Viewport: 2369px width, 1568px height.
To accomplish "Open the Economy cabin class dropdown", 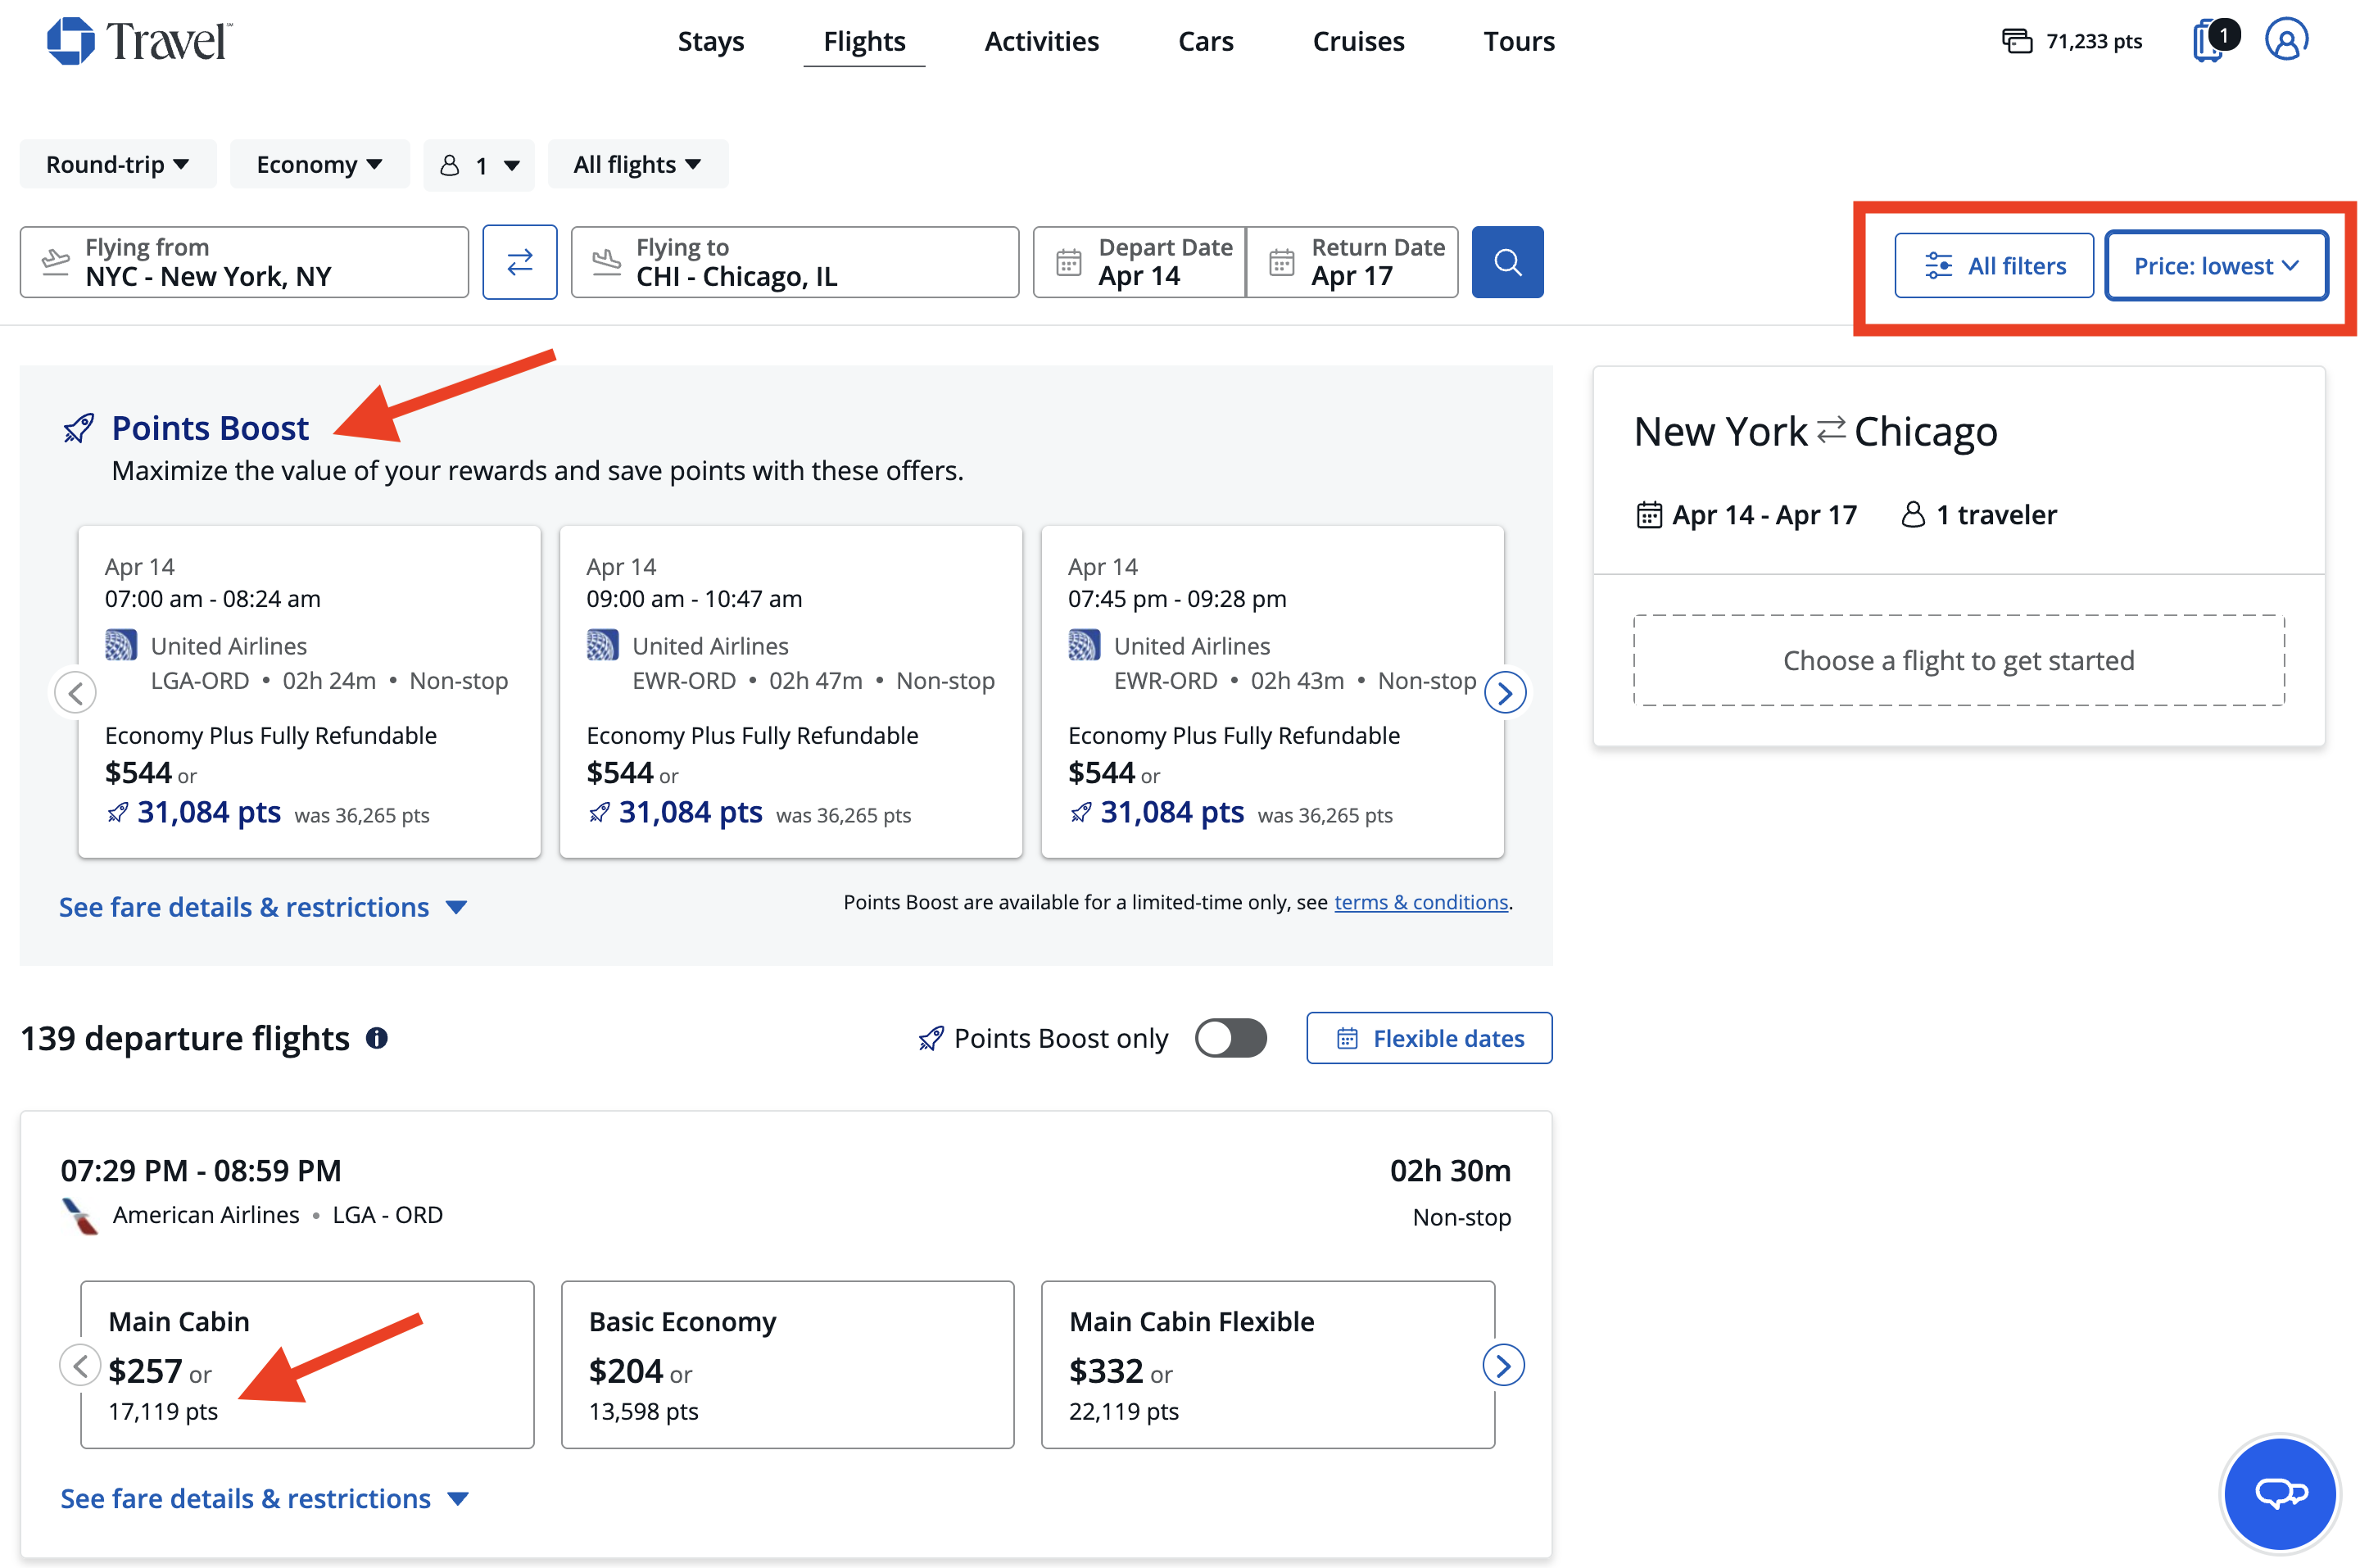I will pyautogui.click(x=320, y=164).
